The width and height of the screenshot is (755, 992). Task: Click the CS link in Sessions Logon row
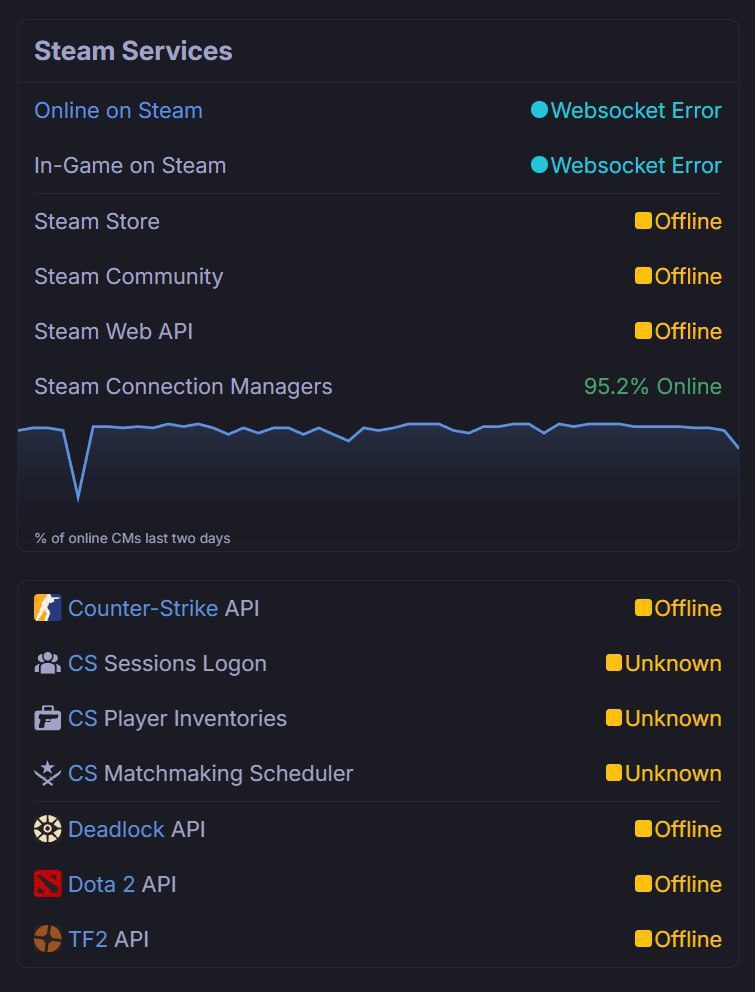click(83, 663)
